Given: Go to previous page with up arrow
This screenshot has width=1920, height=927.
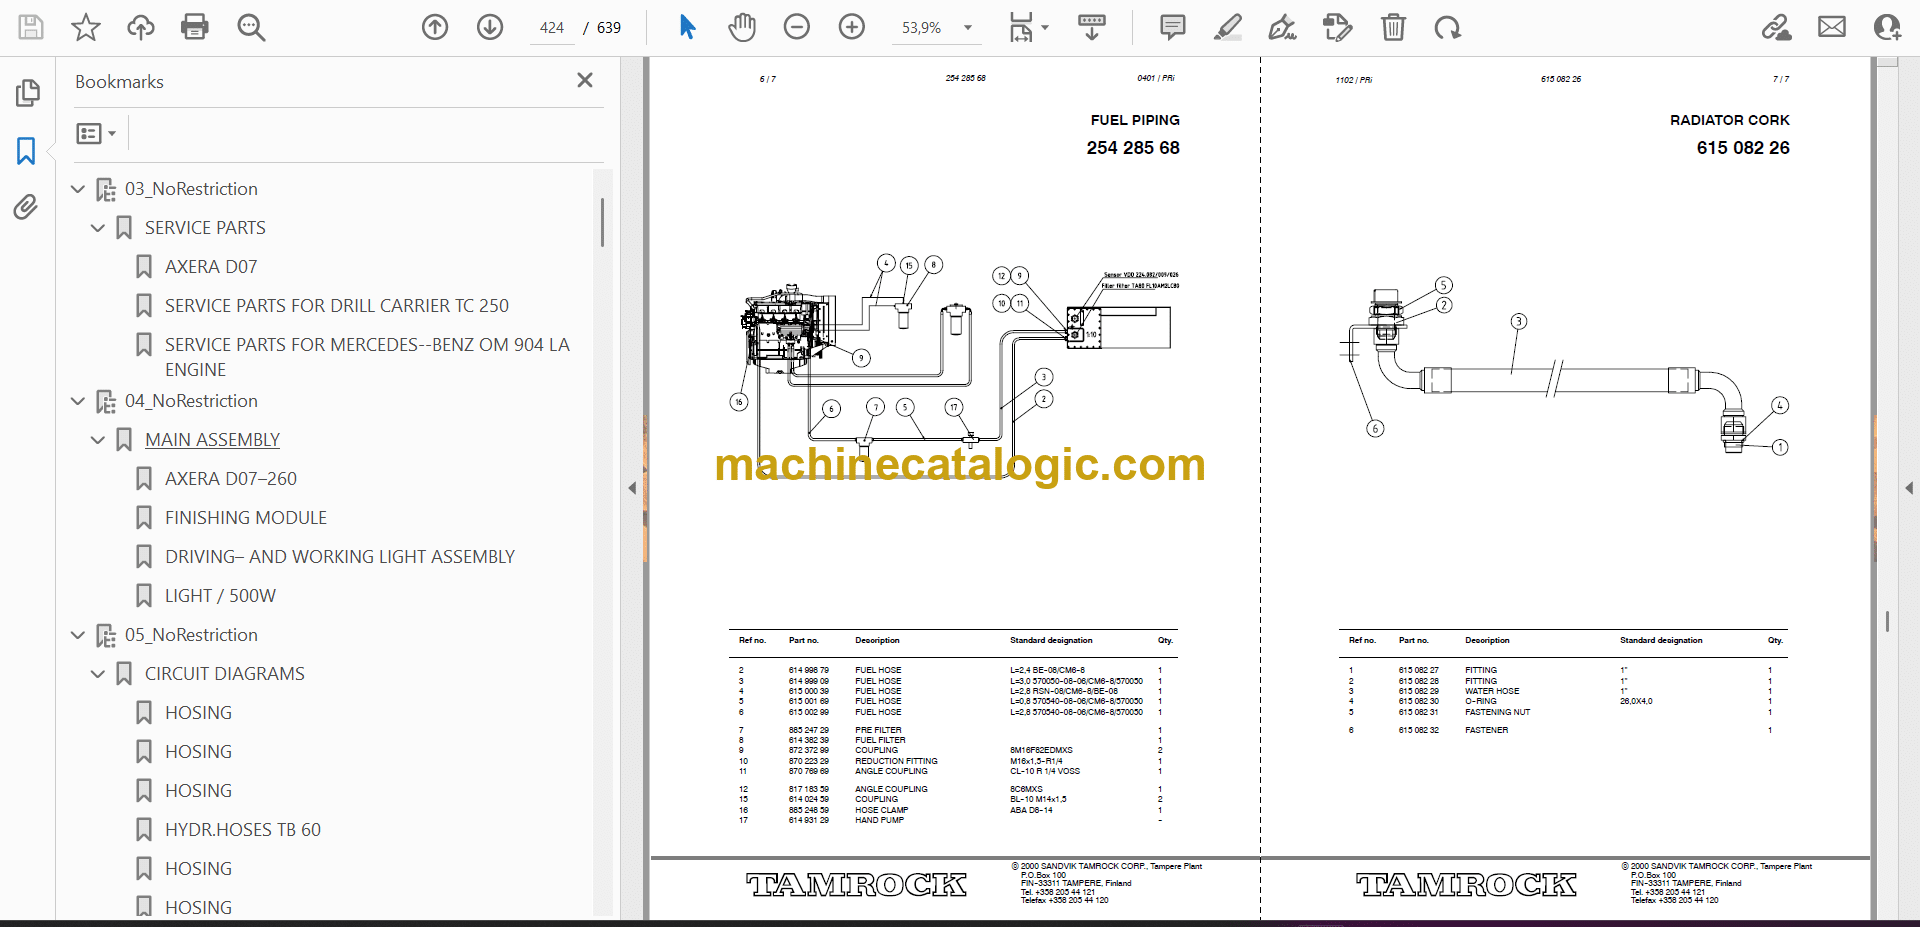Looking at the screenshot, I should pyautogui.click(x=435, y=27).
